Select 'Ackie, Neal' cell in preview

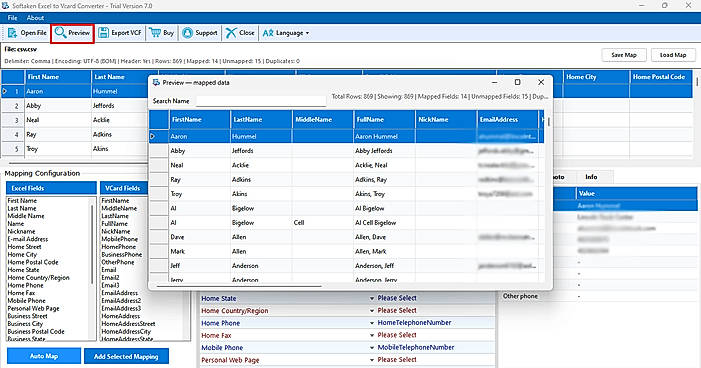tap(384, 165)
